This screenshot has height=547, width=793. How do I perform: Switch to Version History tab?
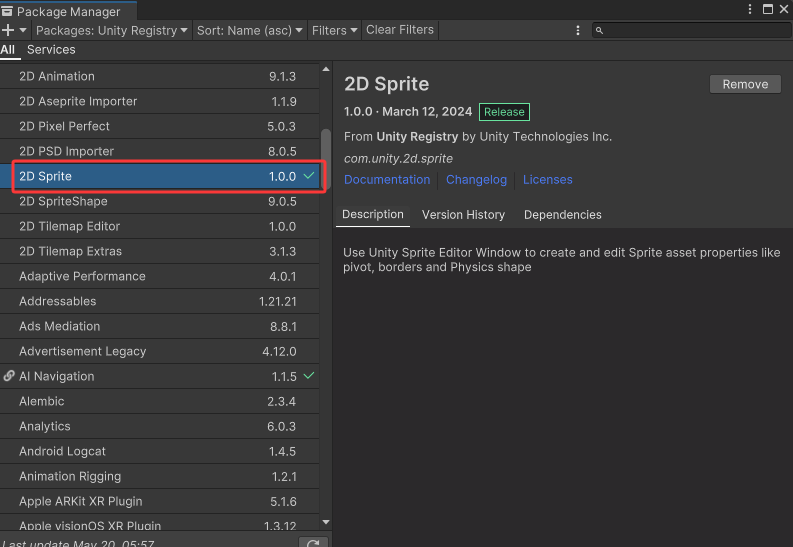pos(463,215)
